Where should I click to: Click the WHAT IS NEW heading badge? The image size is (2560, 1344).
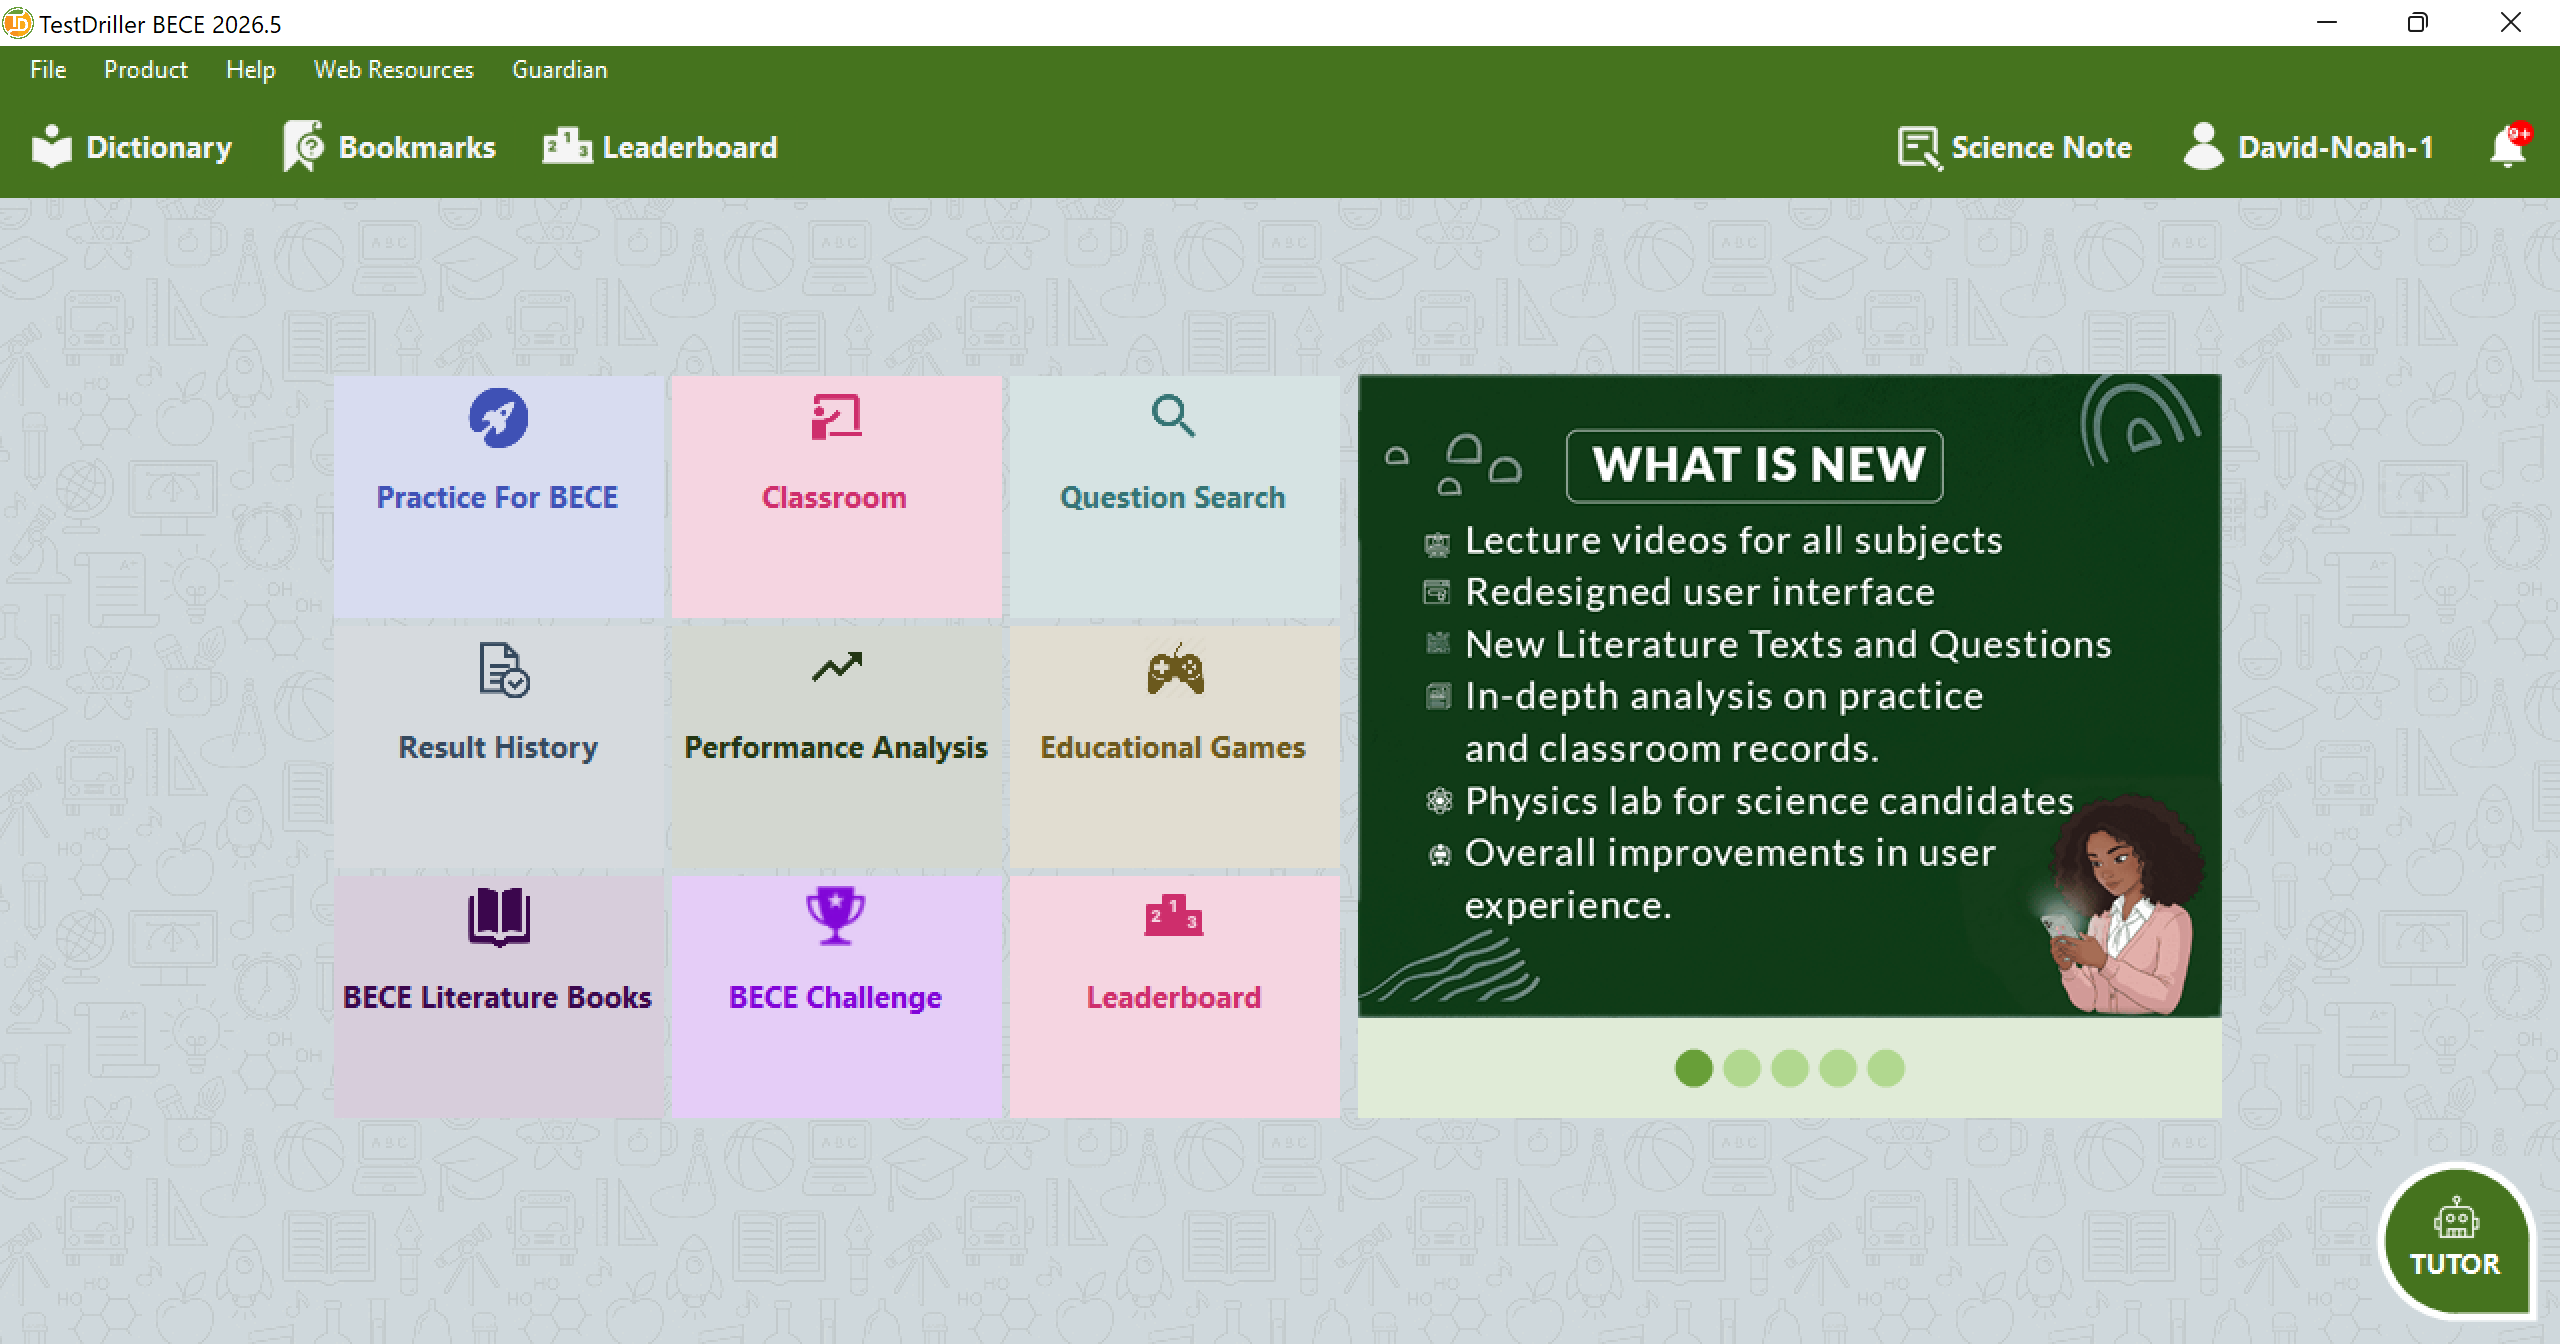coord(1755,465)
